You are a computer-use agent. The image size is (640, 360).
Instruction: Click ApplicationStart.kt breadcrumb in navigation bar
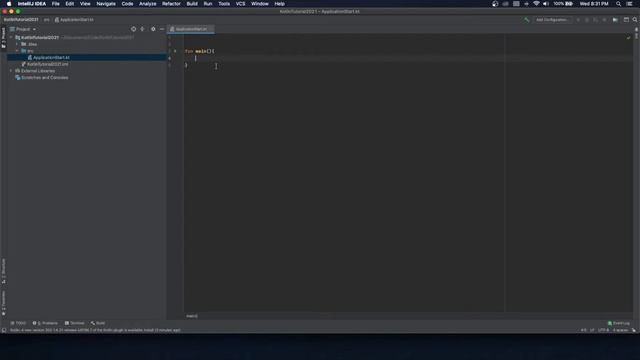(x=74, y=20)
